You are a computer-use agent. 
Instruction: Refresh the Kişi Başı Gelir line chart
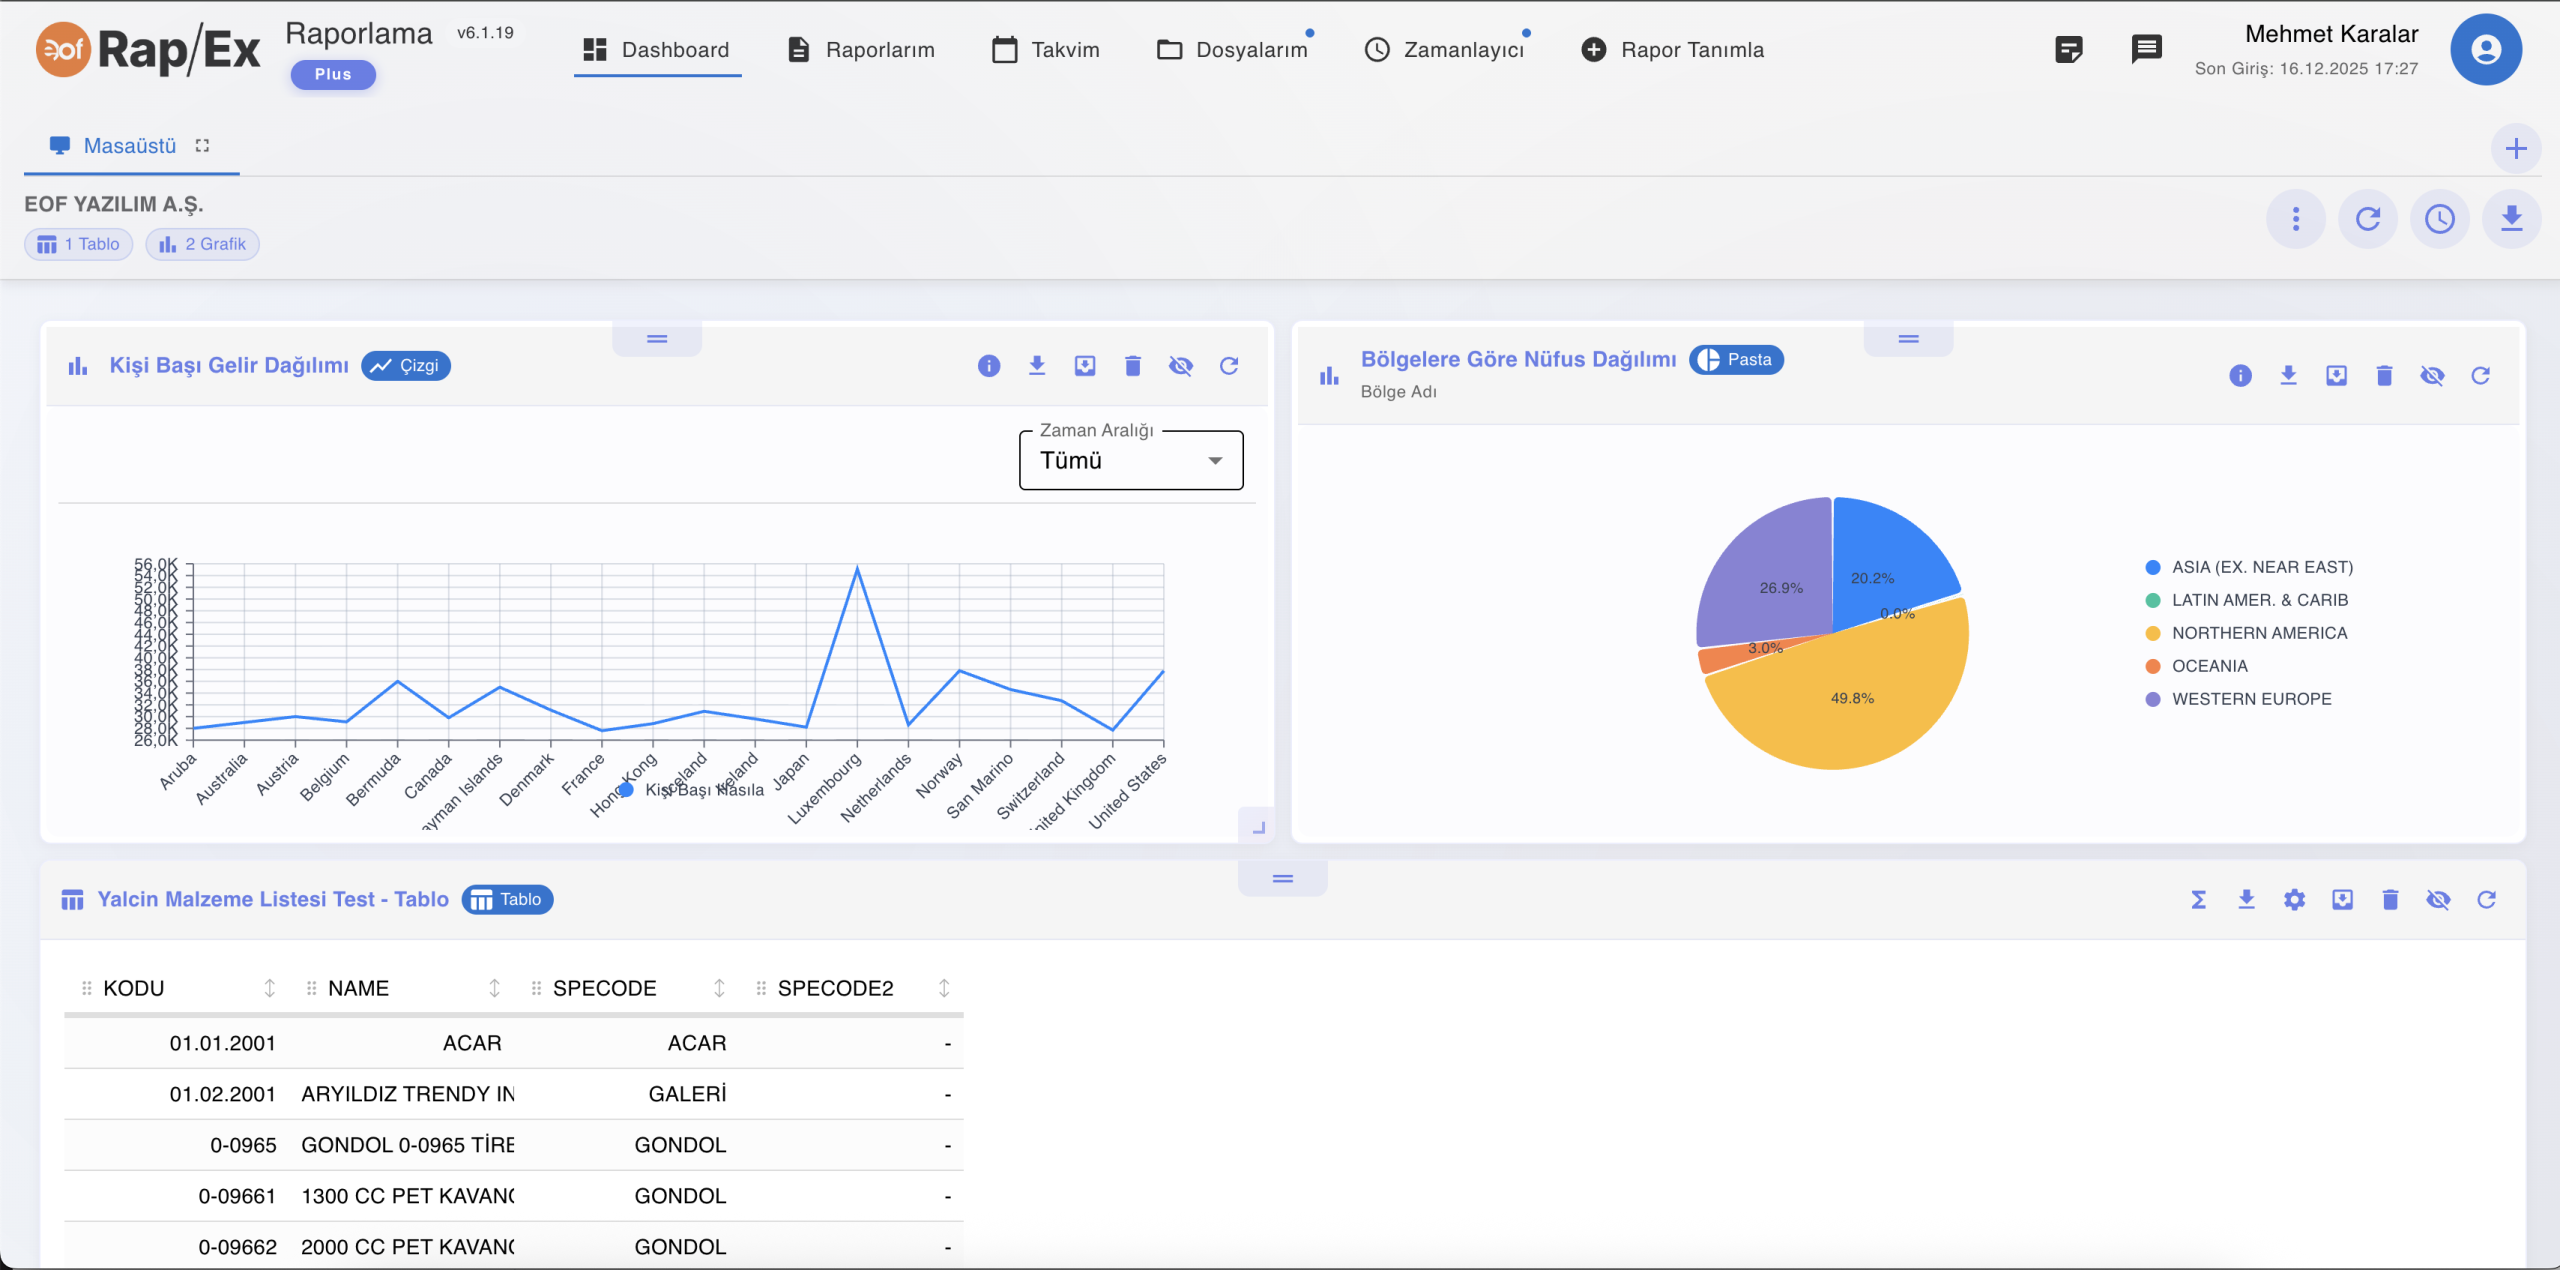[x=1229, y=366]
